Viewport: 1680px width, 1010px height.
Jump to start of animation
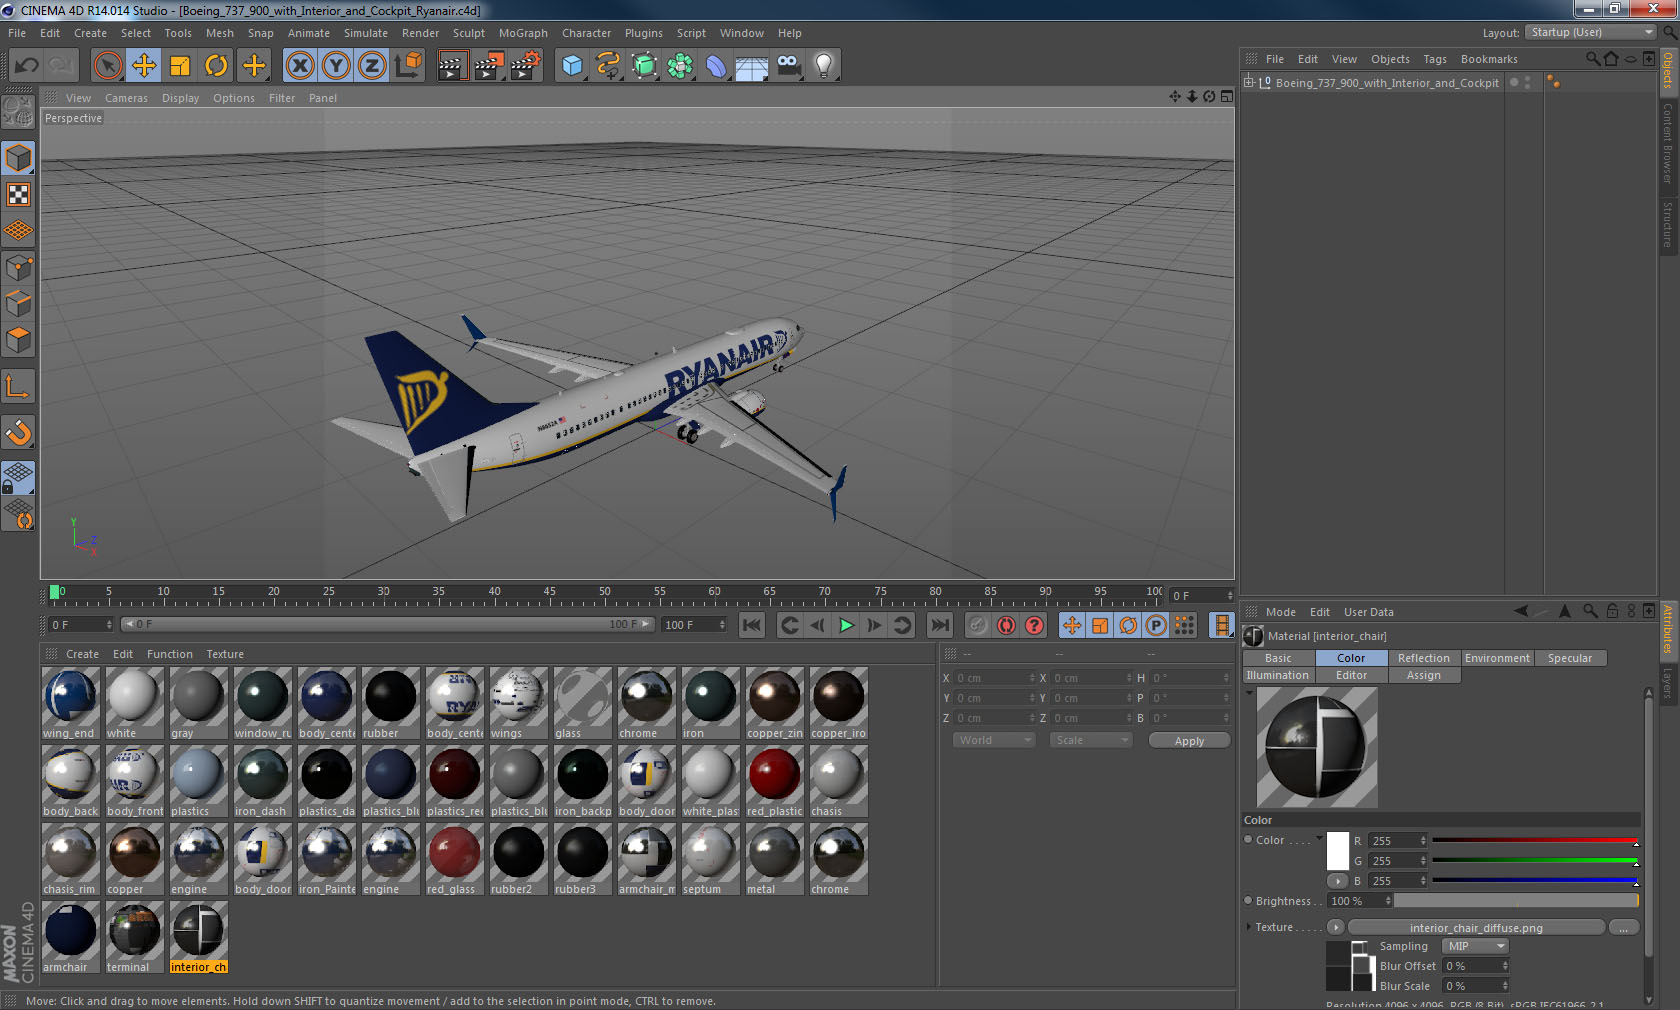[x=751, y=625]
